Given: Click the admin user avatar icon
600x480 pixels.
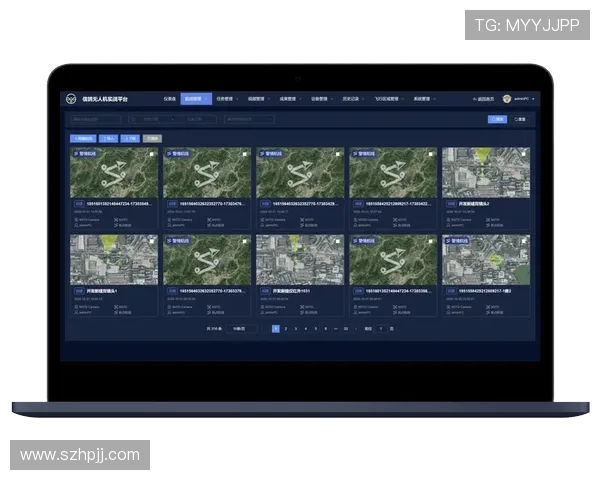Looking at the screenshot, I should point(507,99).
